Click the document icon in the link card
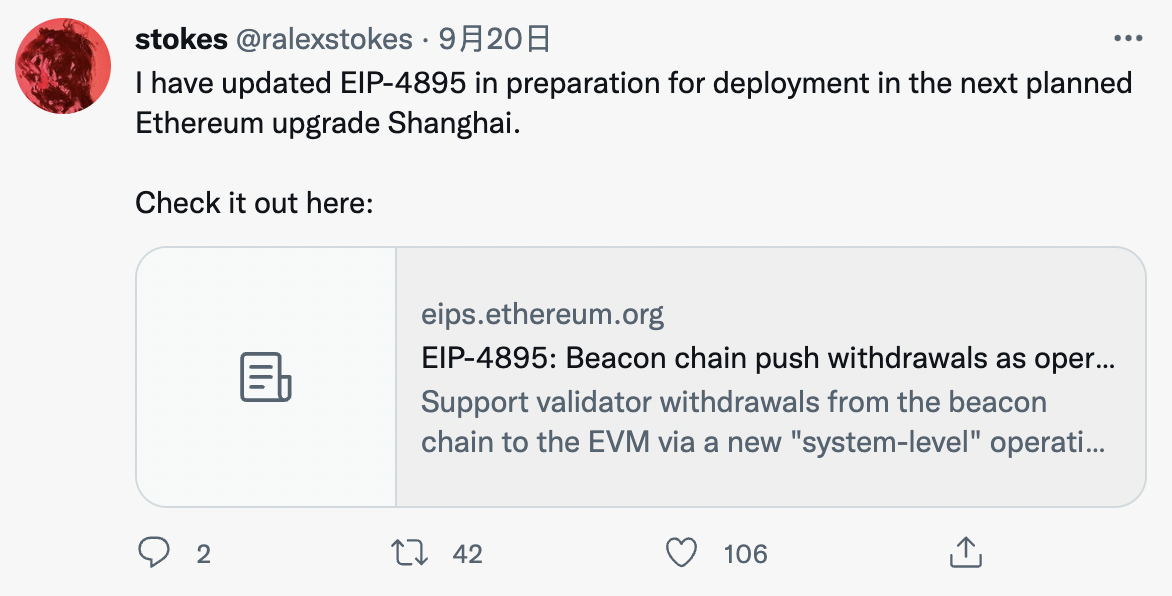The width and height of the screenshot is (1172, 596). [x=265, y=377]
